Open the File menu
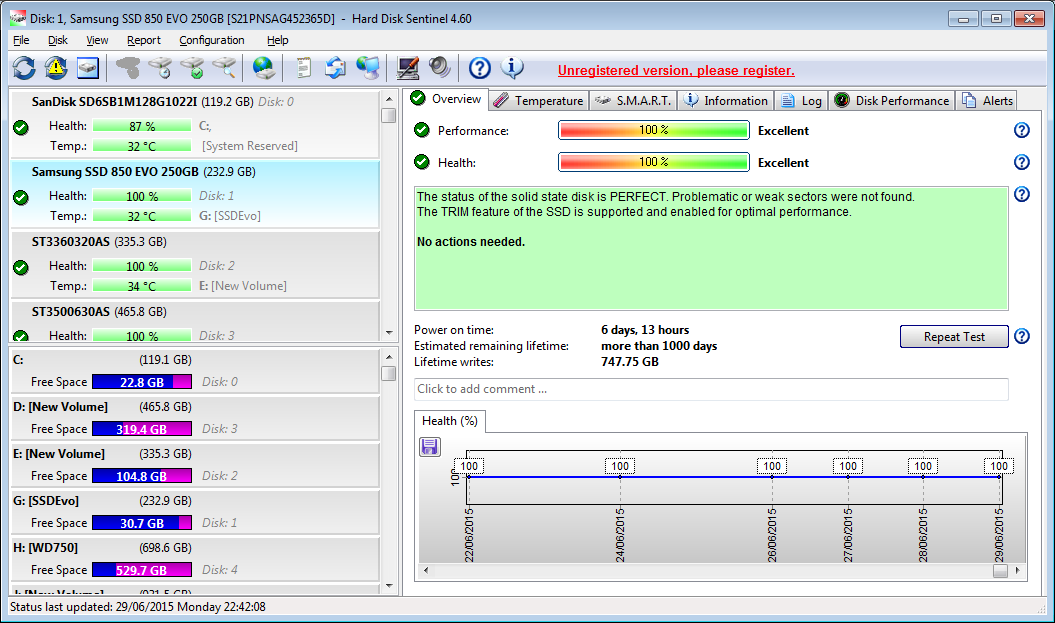Screen dimensions: 1055x623 pos(21,40)
